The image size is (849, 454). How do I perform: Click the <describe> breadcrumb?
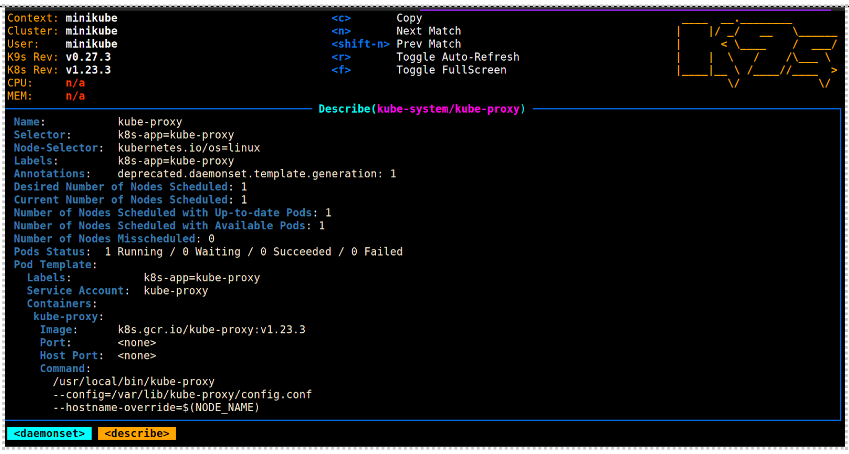[x=137, y=433]
